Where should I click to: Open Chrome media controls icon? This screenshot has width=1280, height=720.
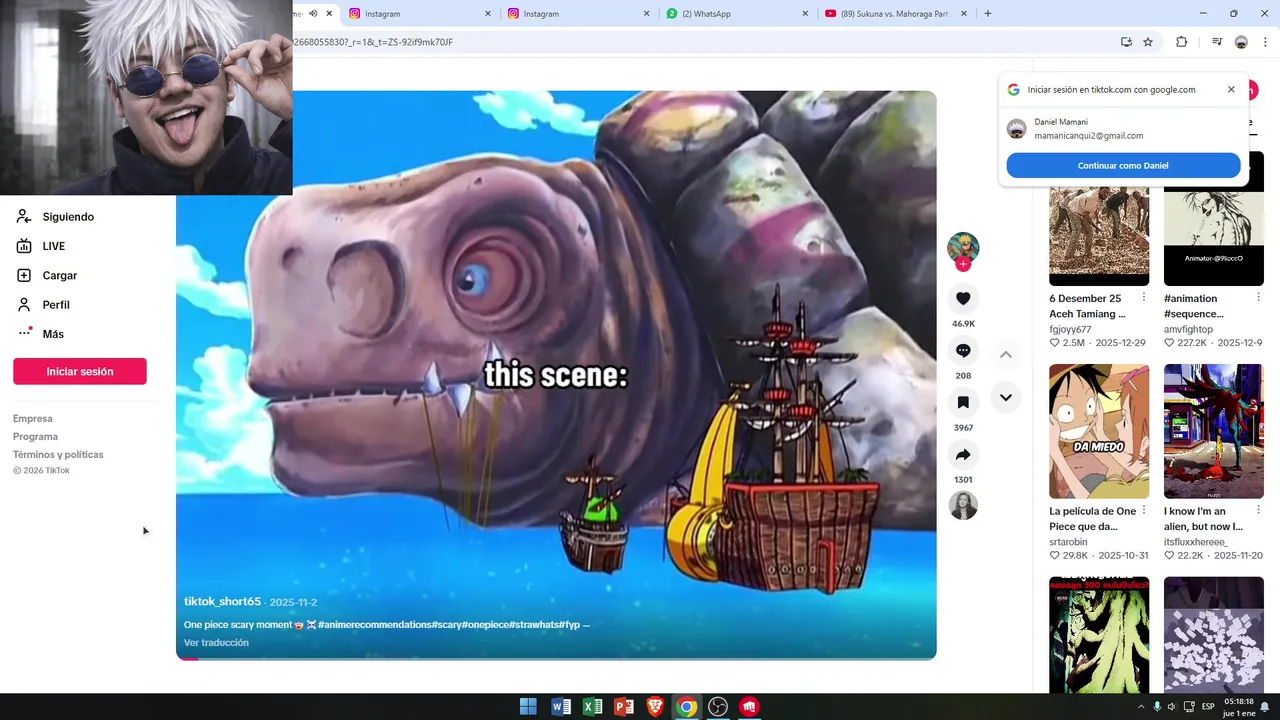point(1217,42)
